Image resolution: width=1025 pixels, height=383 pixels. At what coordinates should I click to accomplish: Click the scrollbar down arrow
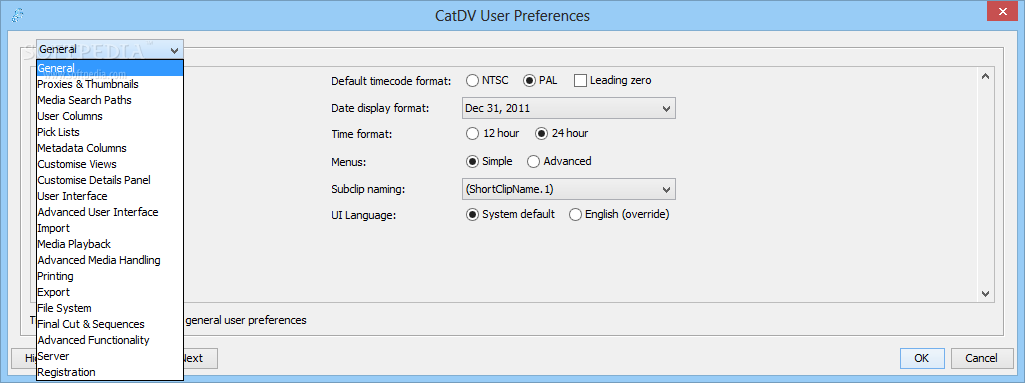(x=985, y=294)
